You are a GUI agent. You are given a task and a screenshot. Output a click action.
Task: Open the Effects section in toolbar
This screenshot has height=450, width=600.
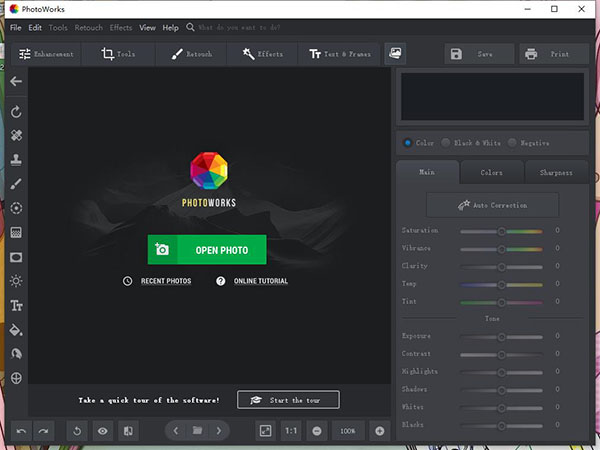coord(262,54)
